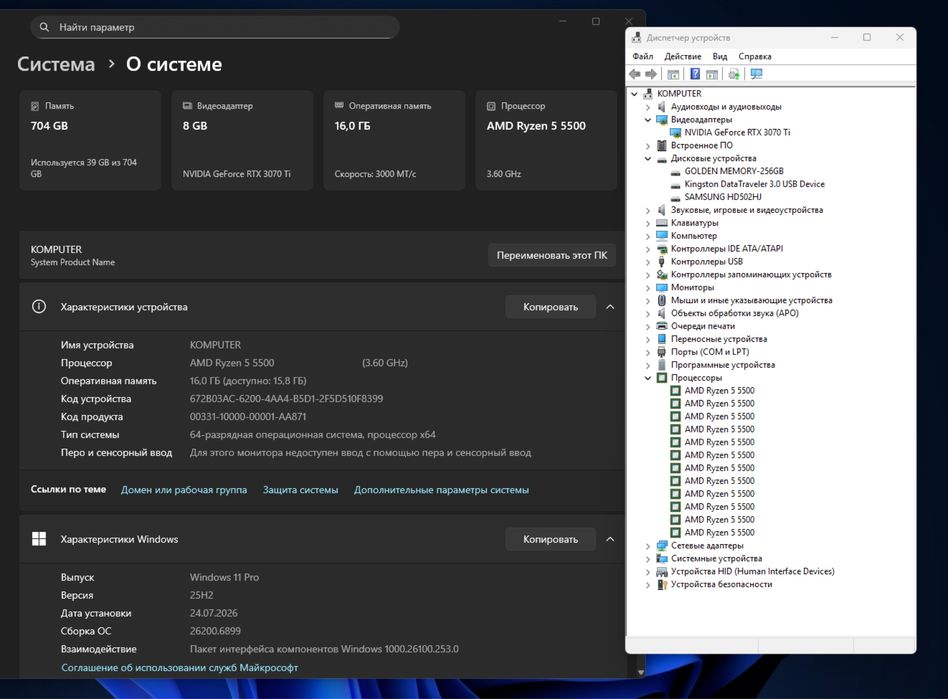Collapse the Процессоры tree node

(x=648, y=378)
